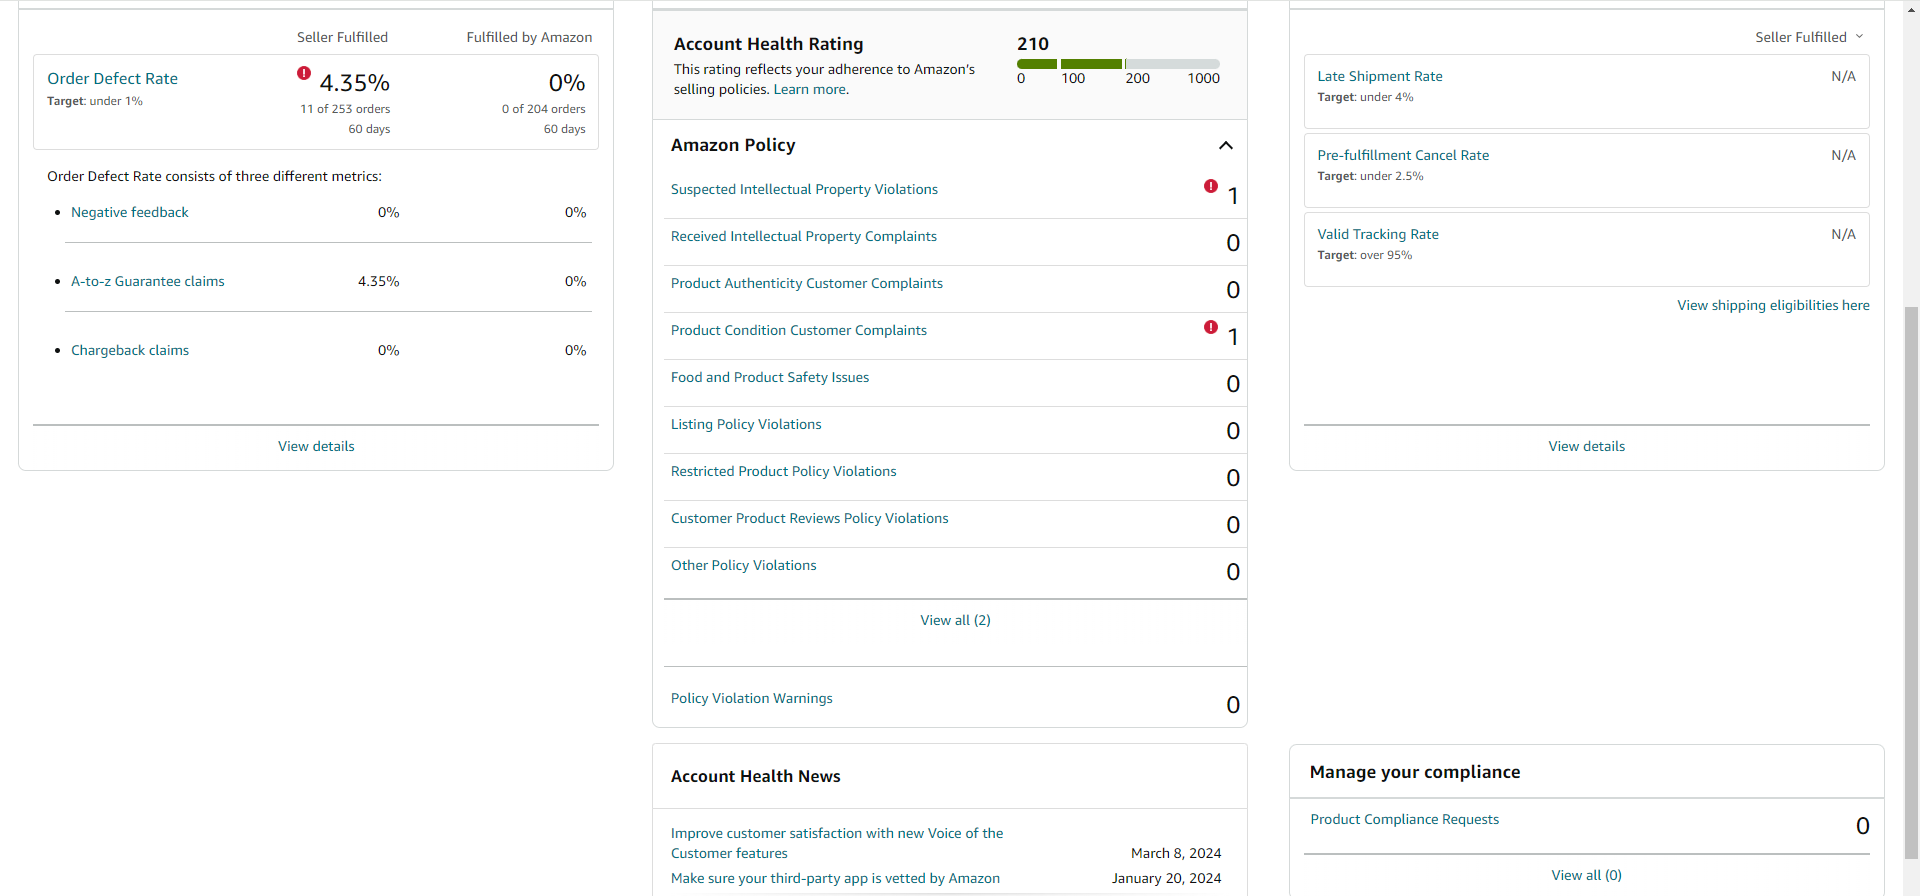Open Late Shipment Rate metric

click(x=1380, y=76)
